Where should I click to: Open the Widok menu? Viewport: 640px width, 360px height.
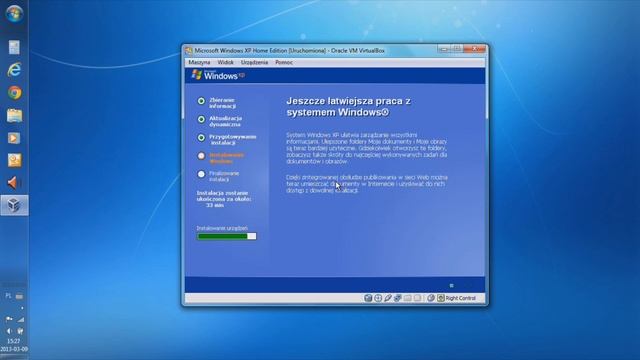click(225, 62)
